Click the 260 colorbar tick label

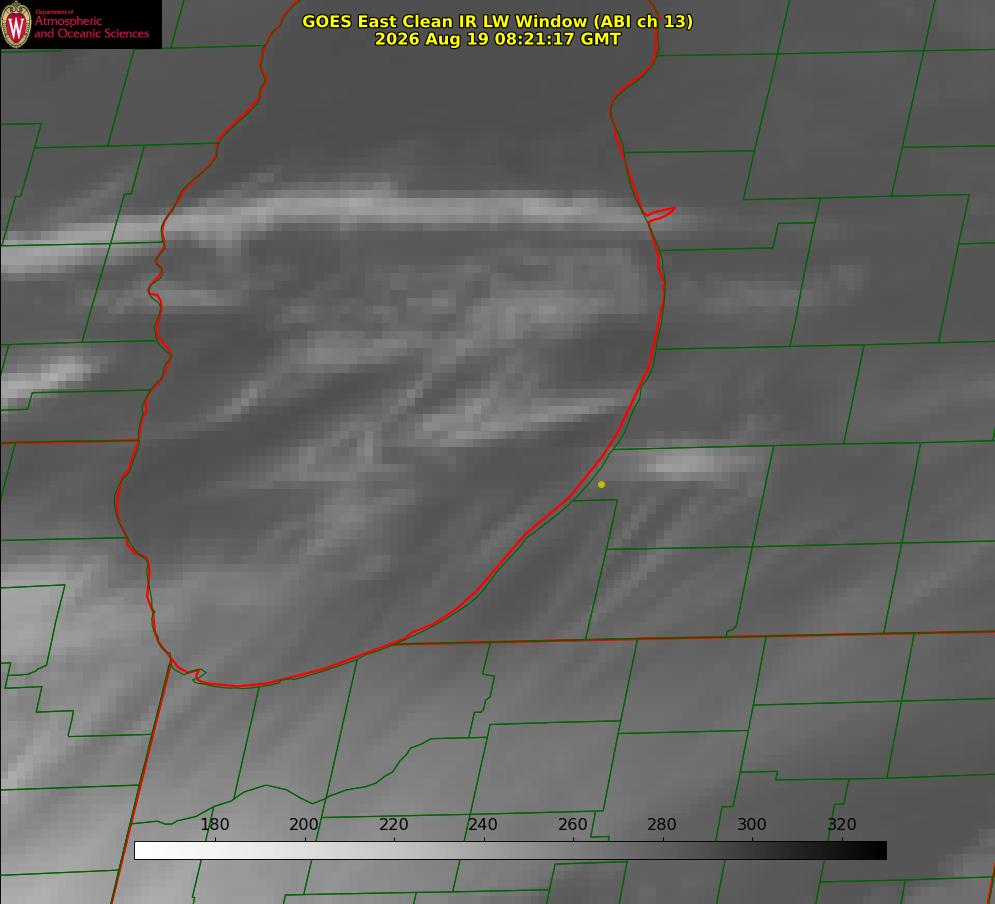572,824
